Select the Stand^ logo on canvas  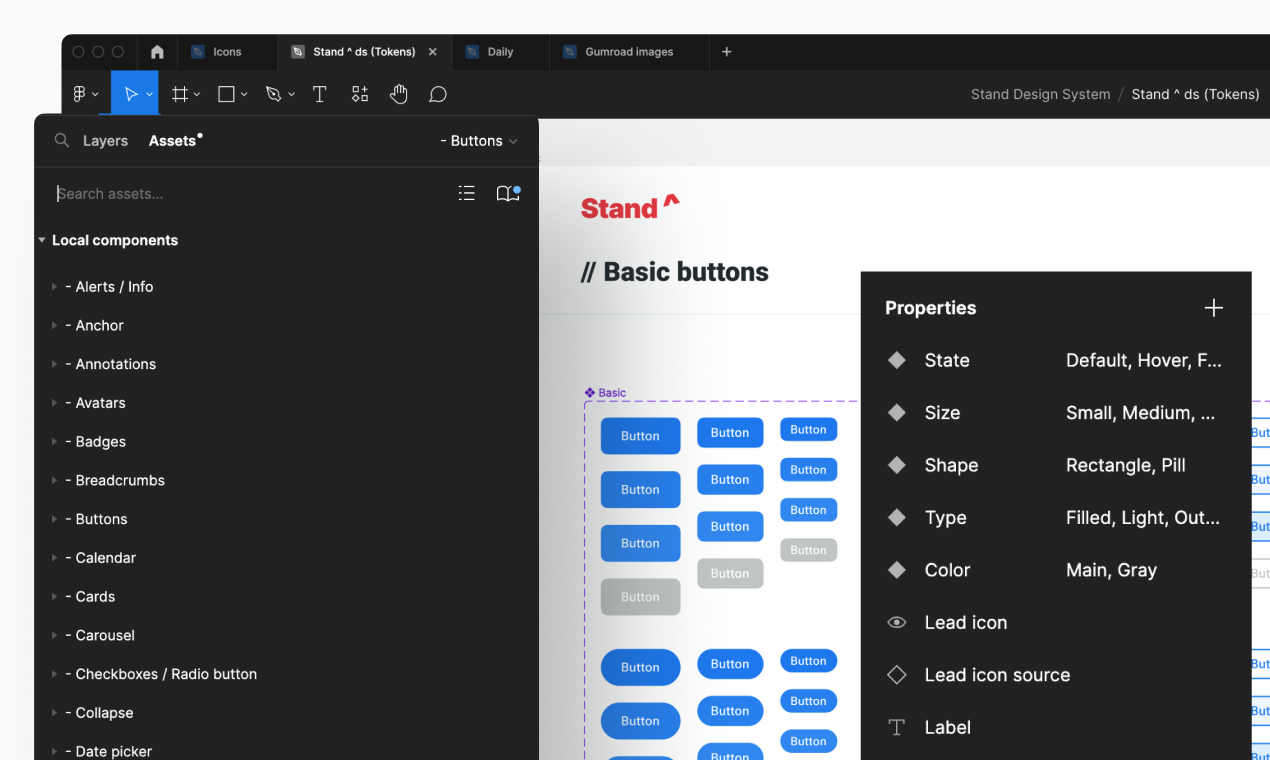pyautogui.click(x=630, y=207)
